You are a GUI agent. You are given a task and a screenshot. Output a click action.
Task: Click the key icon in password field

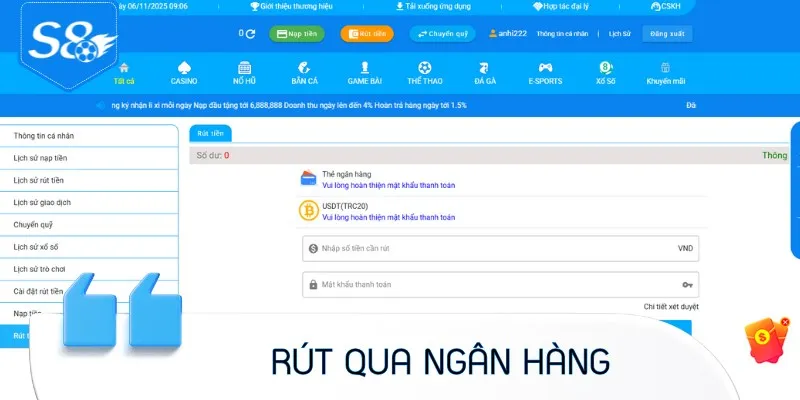(687, 285)
